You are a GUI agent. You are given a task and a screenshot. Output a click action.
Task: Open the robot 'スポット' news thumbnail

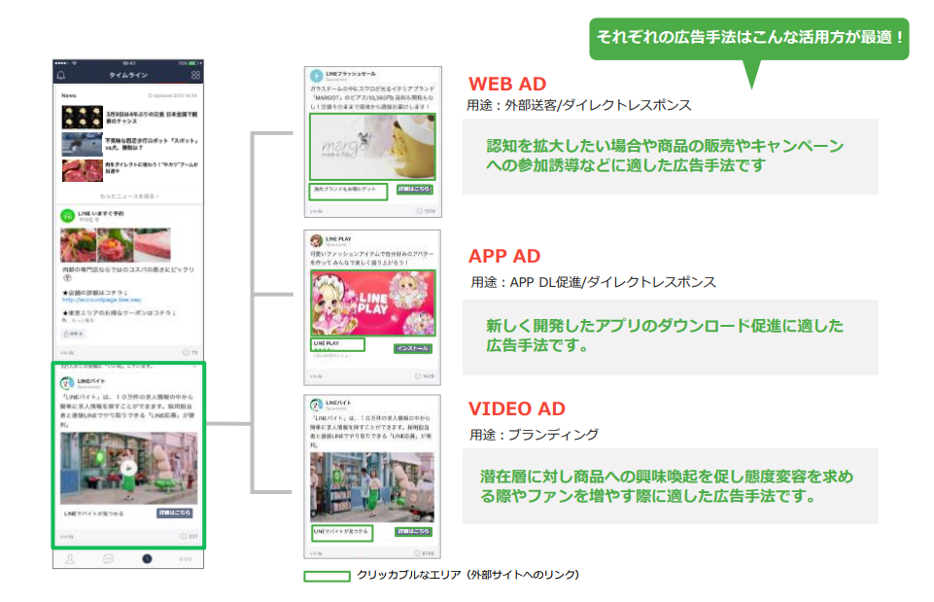pyautogui.click(x=82, y=144)
